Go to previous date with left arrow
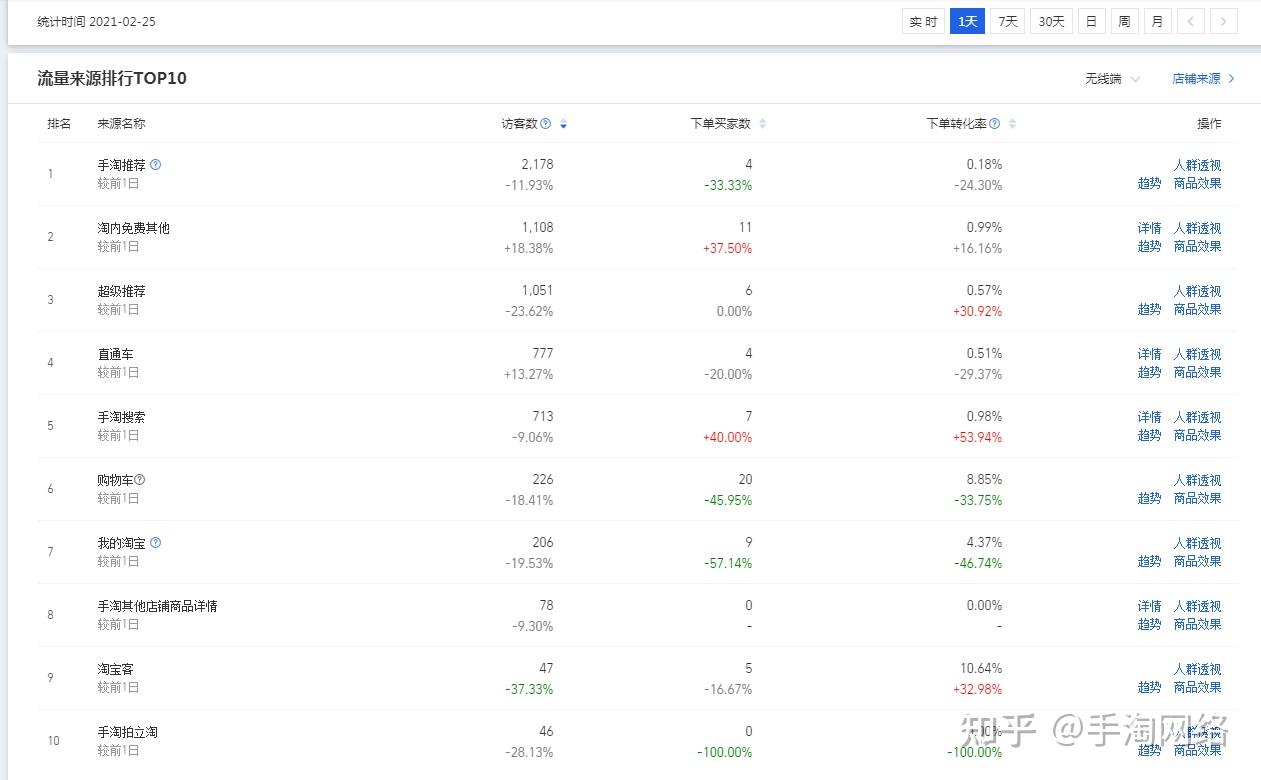 tap(1190, 21)
